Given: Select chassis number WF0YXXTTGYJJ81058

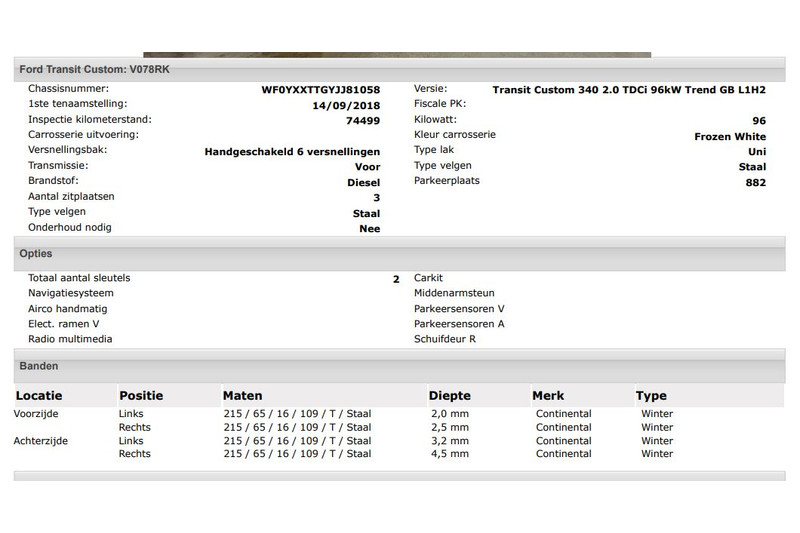Looking at the screenshot, I should [321, 89].
